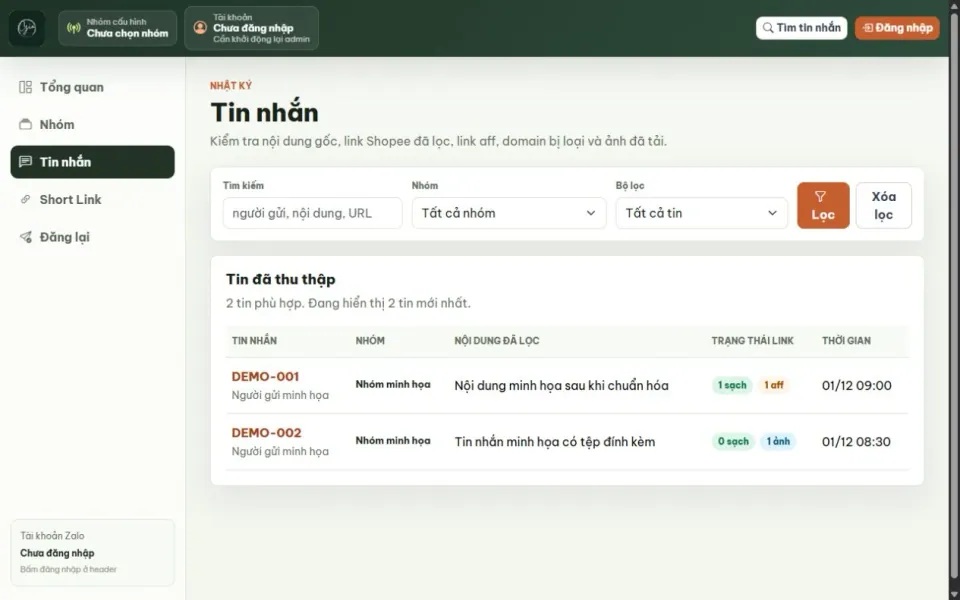
Task: Expand the Tất cả tin filter dropdown
Action: point(702,213)
